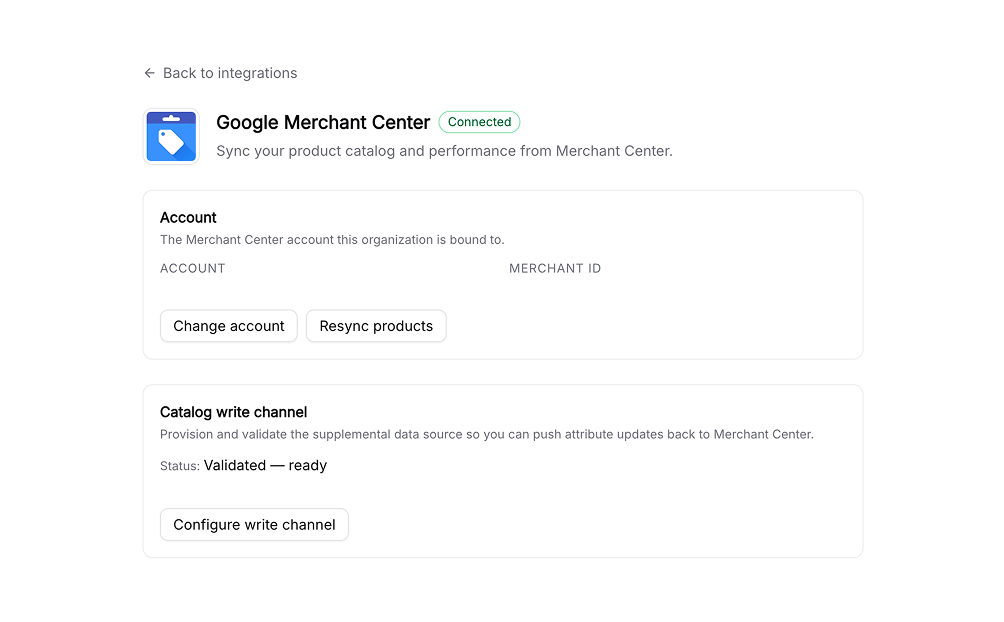Click the Provision and validate description text

(x=487, y=434)
